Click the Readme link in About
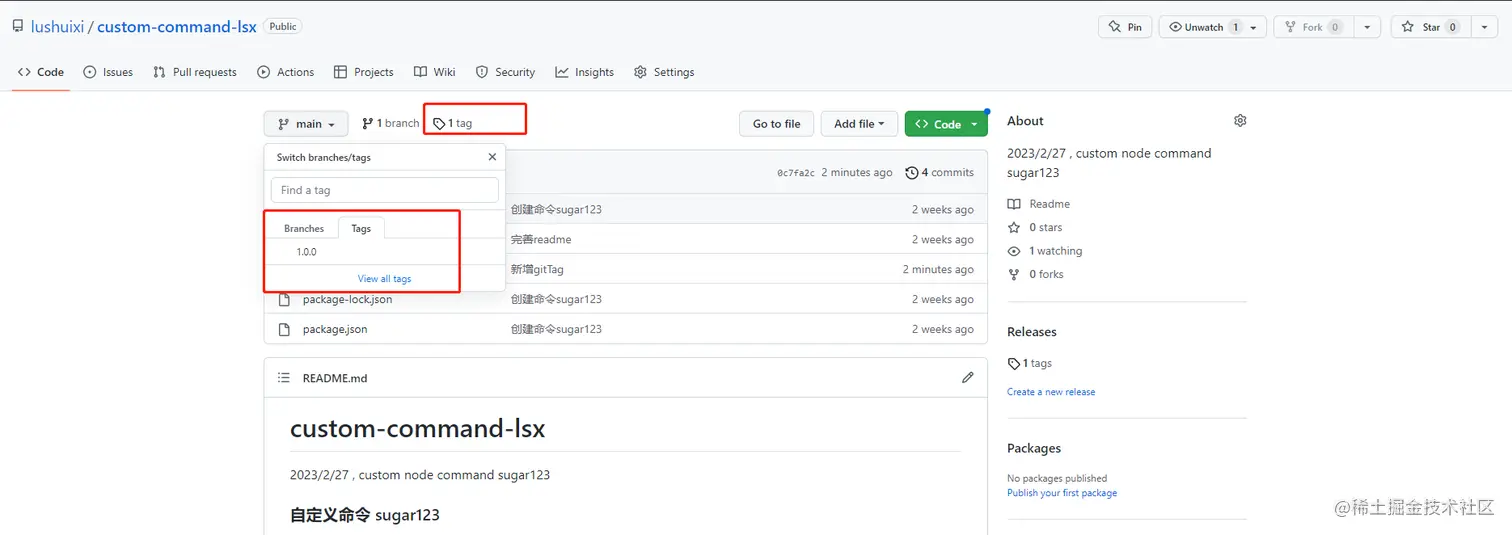This screenshot has height=535, width=1512. coord(1039,204)
